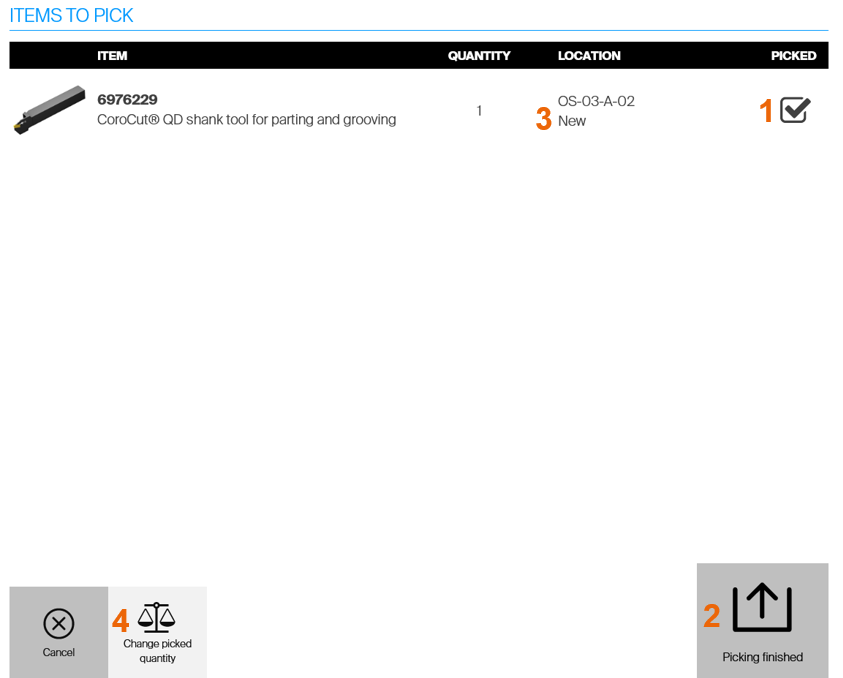843x678 pixels.
Task: Sort by the QUANTITY column header
Action: click(479, 56)
